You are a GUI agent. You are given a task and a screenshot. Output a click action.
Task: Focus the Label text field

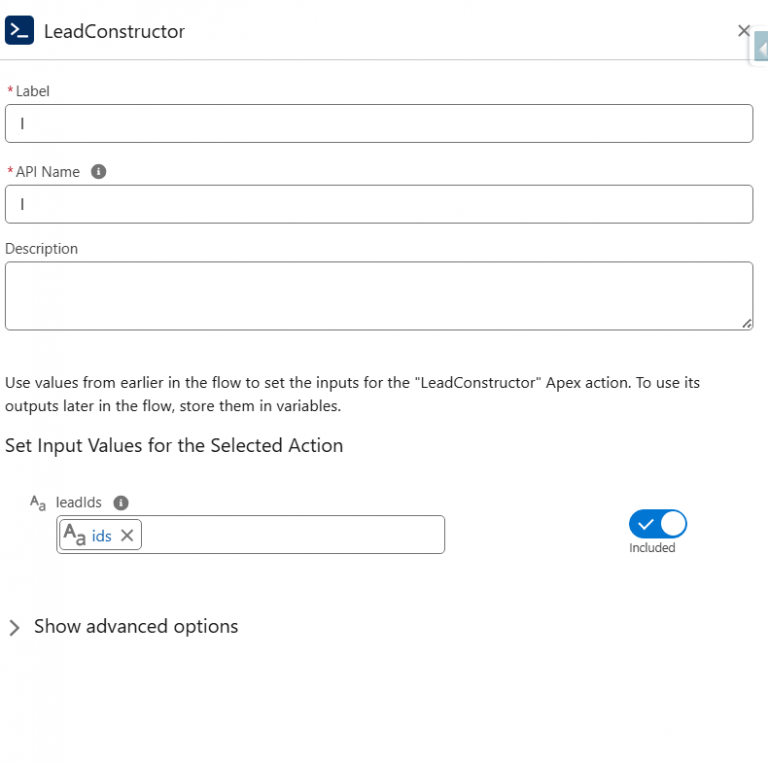point(379,124)
